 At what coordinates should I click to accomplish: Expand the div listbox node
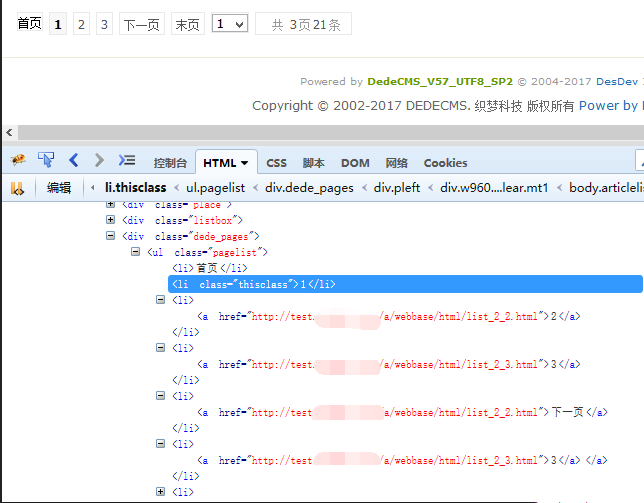point(111,220)
